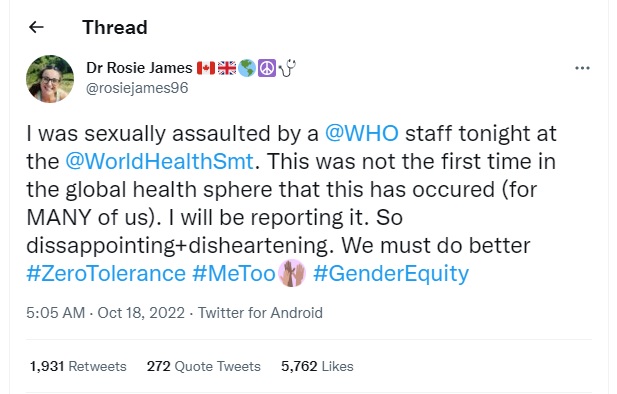Open the @WHO mention
The width and height of the screenshot is (617, 394).
[x=362, y=133]
